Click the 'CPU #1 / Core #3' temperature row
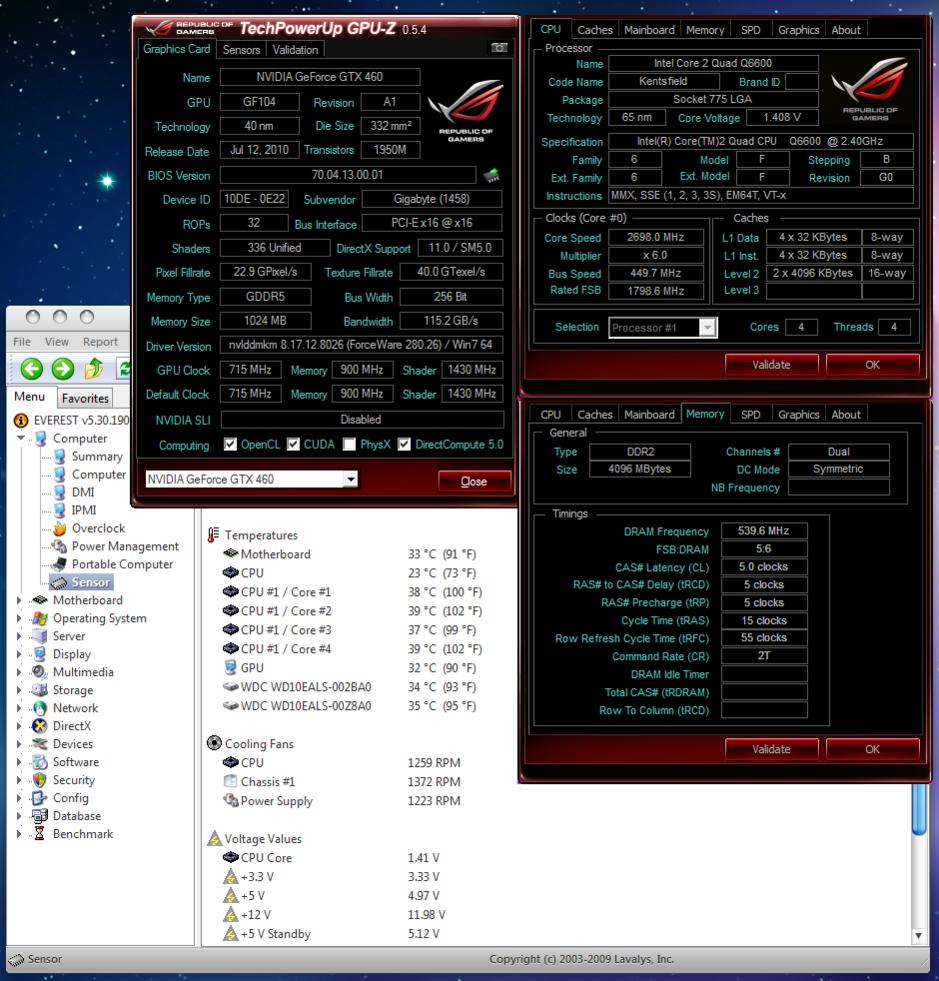 [352, 630]
